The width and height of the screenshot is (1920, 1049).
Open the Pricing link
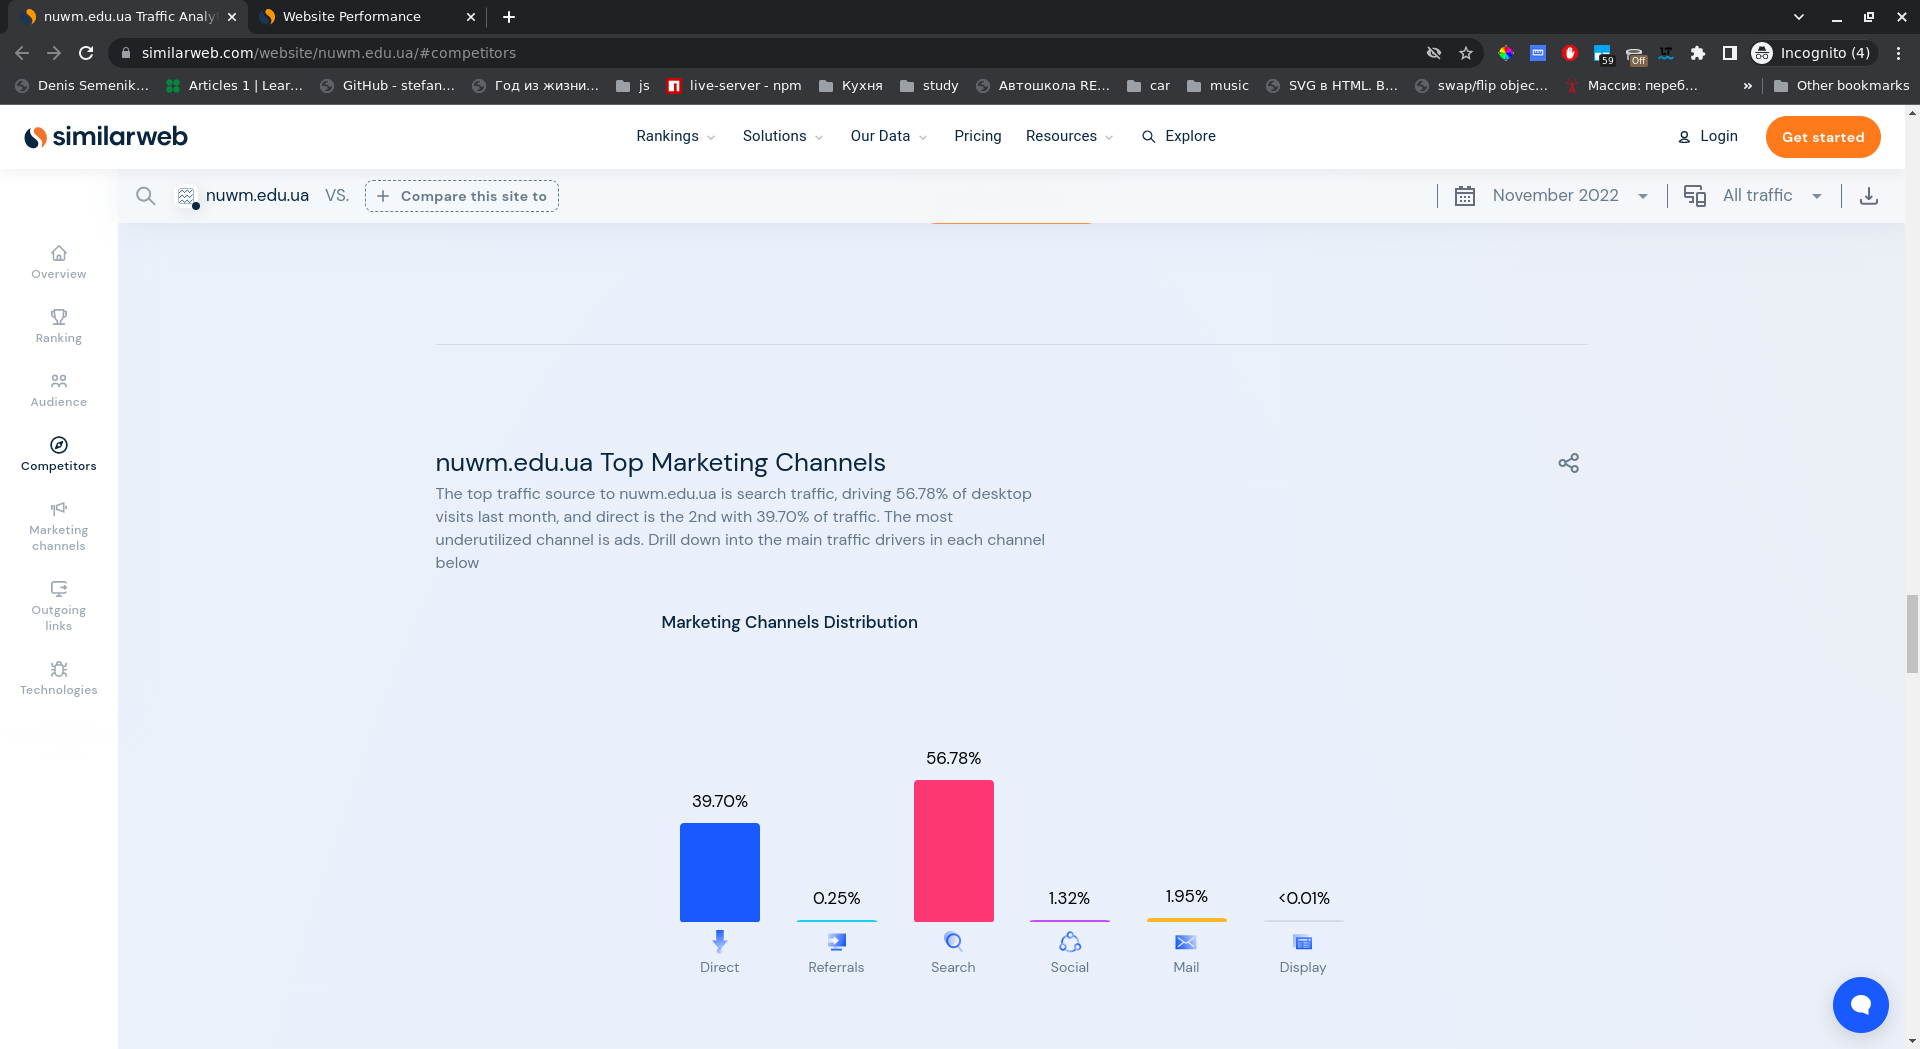tap(977, 136)
